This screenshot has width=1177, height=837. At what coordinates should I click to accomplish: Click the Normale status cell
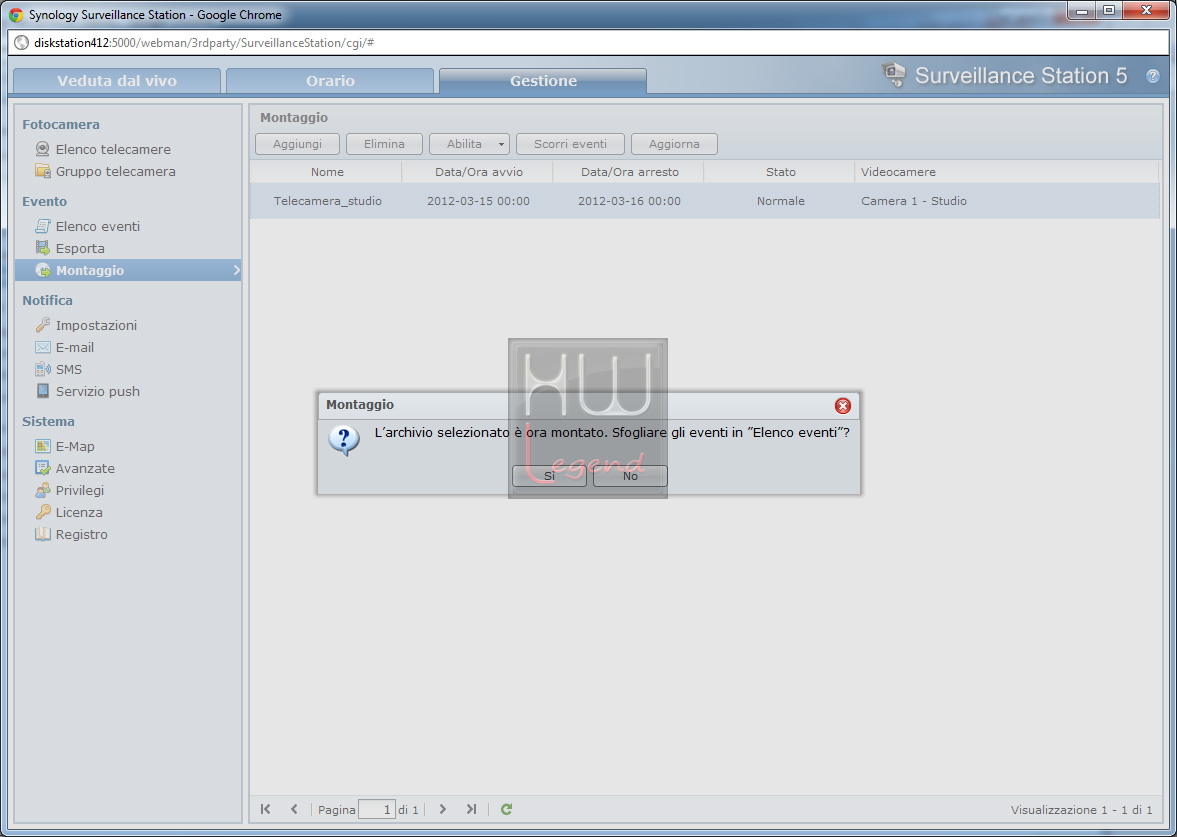click(x=781, y=201)
